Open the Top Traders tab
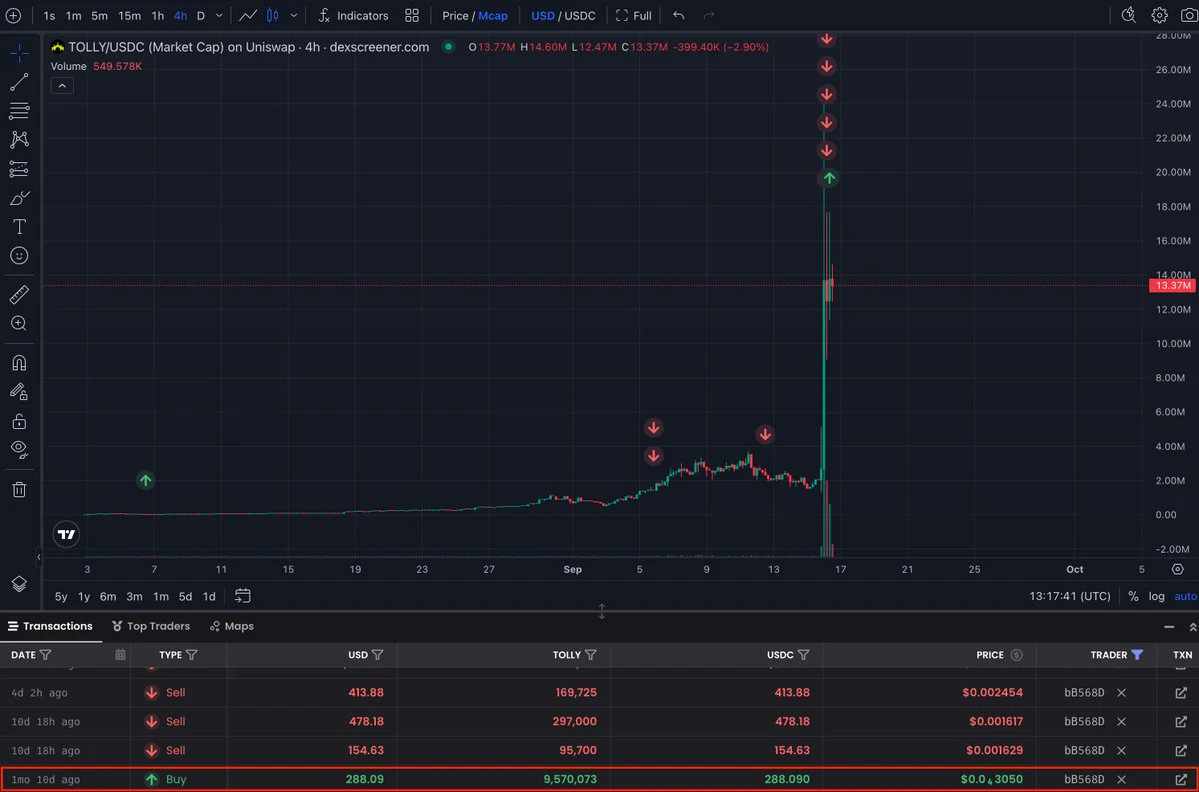The height and width of the screenshot is (792, 1199). pos(151,626)
